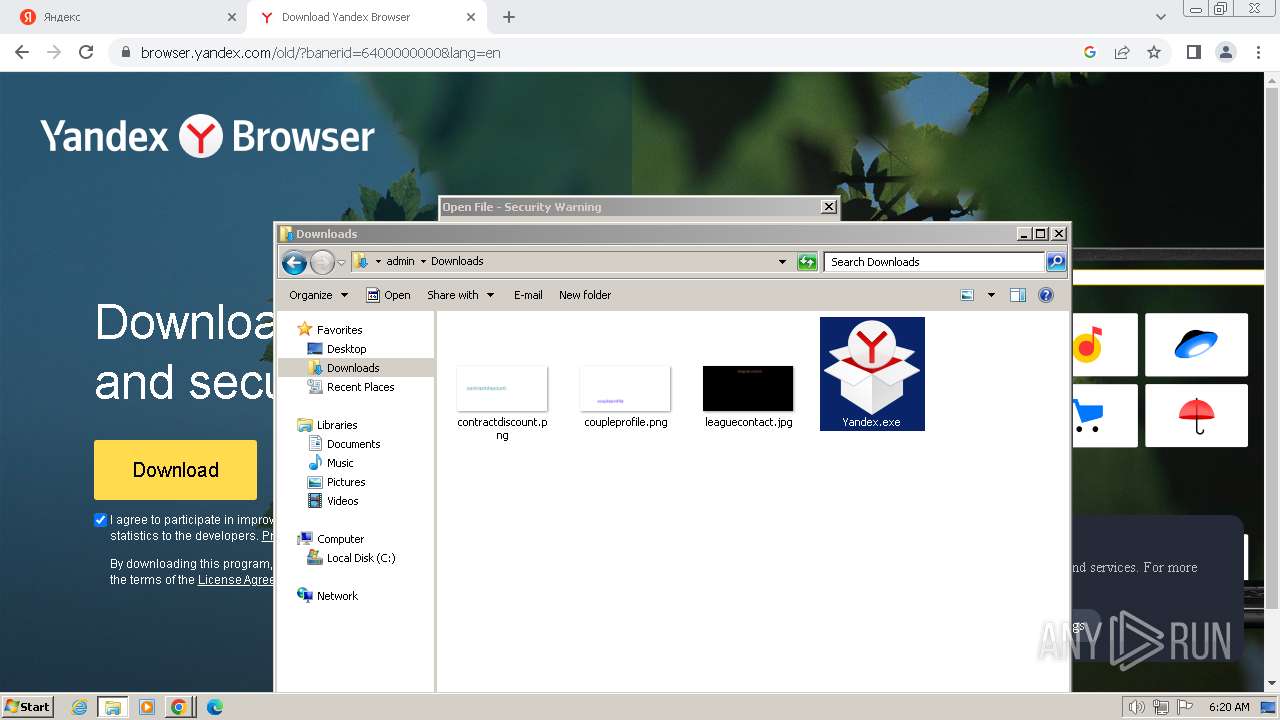Open Documents library
This screenshot has width=1280, height=720.
353,444
